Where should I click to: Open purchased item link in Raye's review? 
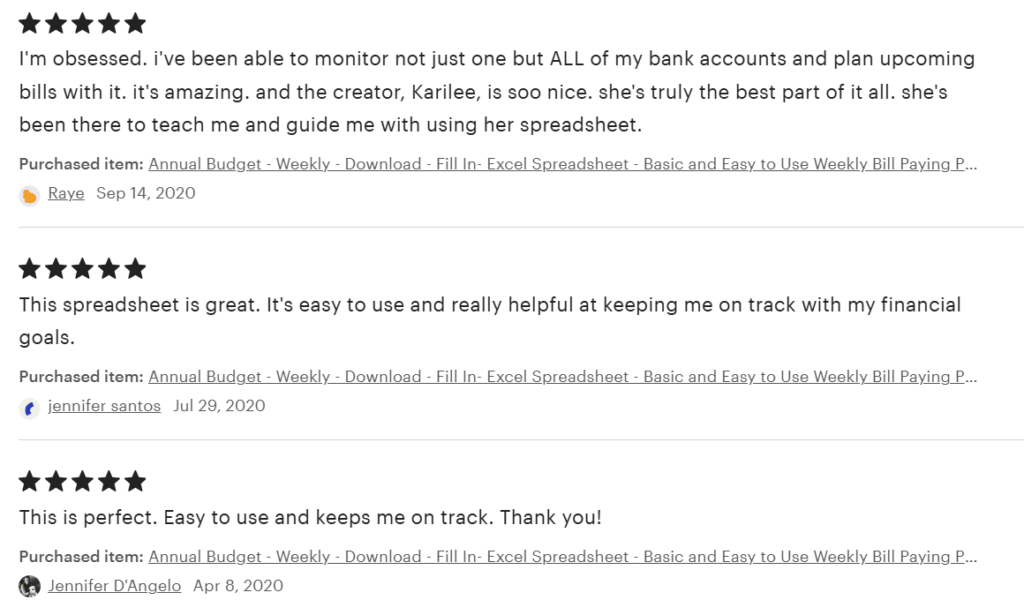tap(562, 164)
